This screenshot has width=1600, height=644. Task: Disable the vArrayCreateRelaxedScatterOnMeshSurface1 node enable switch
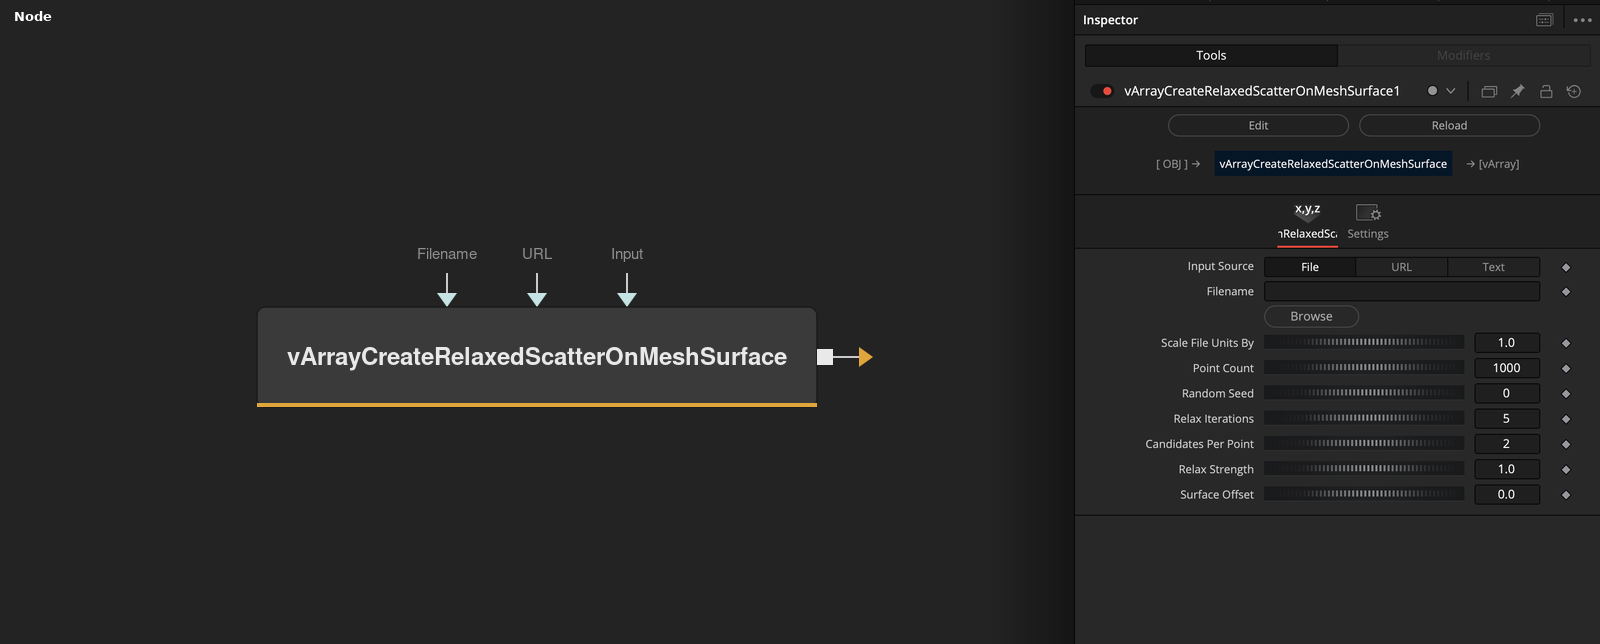click(x=1102, y=91)
